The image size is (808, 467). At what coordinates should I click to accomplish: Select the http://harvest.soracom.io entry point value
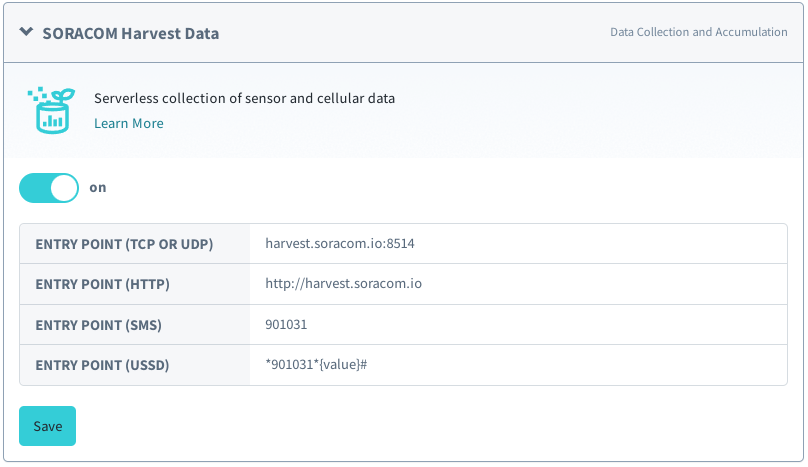pyautogui.click(x=343, y=284)
